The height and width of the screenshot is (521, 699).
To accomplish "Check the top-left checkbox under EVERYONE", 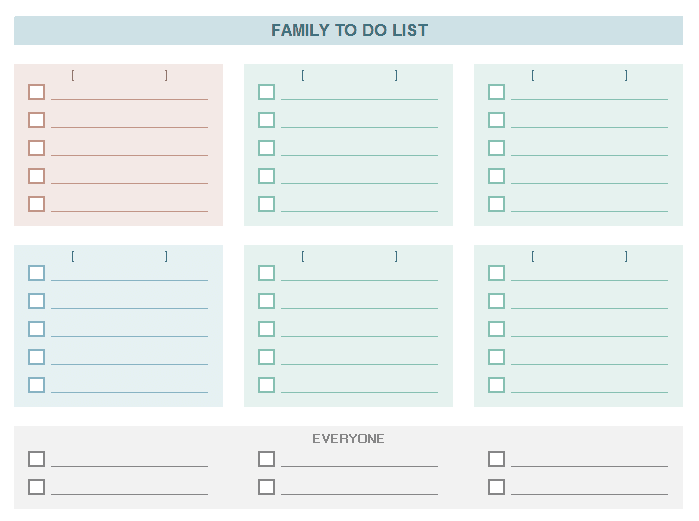I will pos(37,459).
